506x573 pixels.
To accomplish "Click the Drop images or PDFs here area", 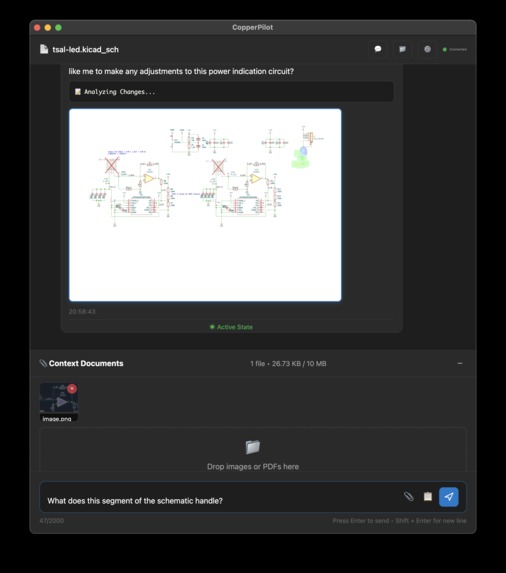I will click(253, 450).
